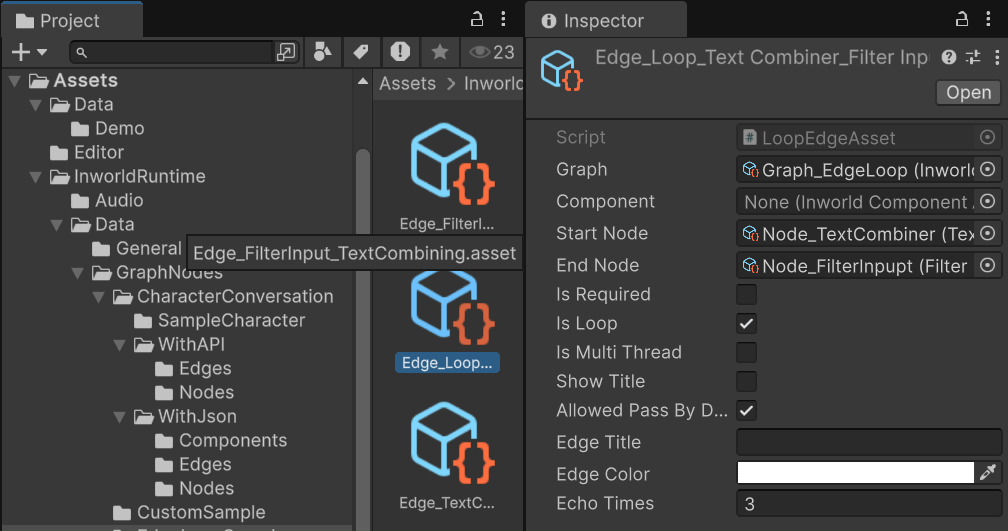
Task: Click the Project panel lock icon
Action: 476,19
